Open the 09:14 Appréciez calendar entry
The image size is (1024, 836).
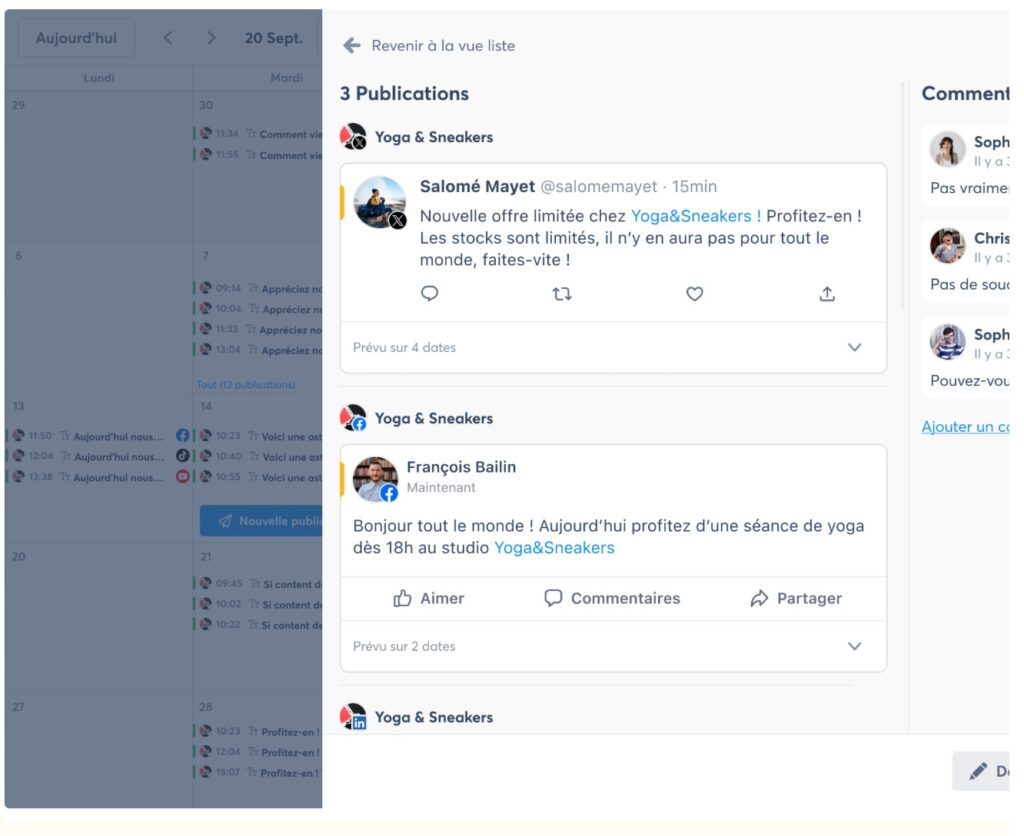pos(258,288)
